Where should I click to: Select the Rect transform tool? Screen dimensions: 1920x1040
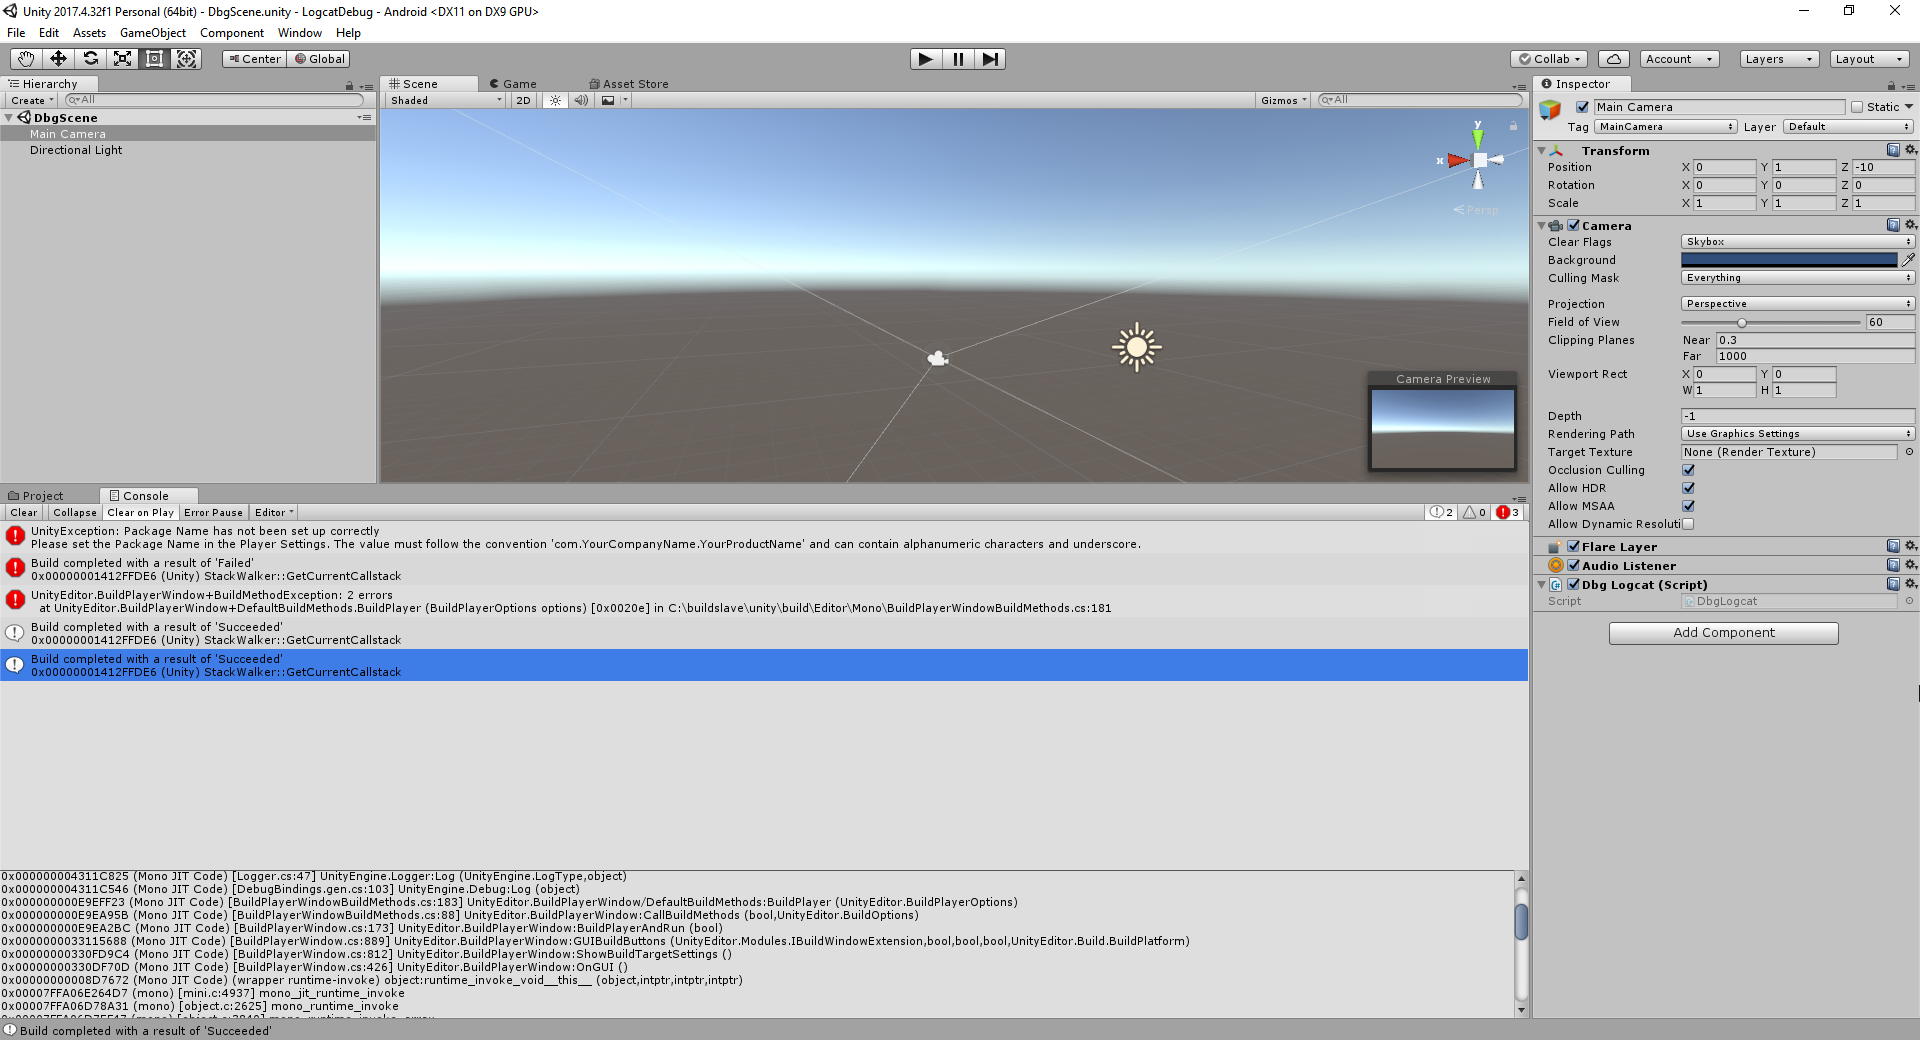point(154,59)
